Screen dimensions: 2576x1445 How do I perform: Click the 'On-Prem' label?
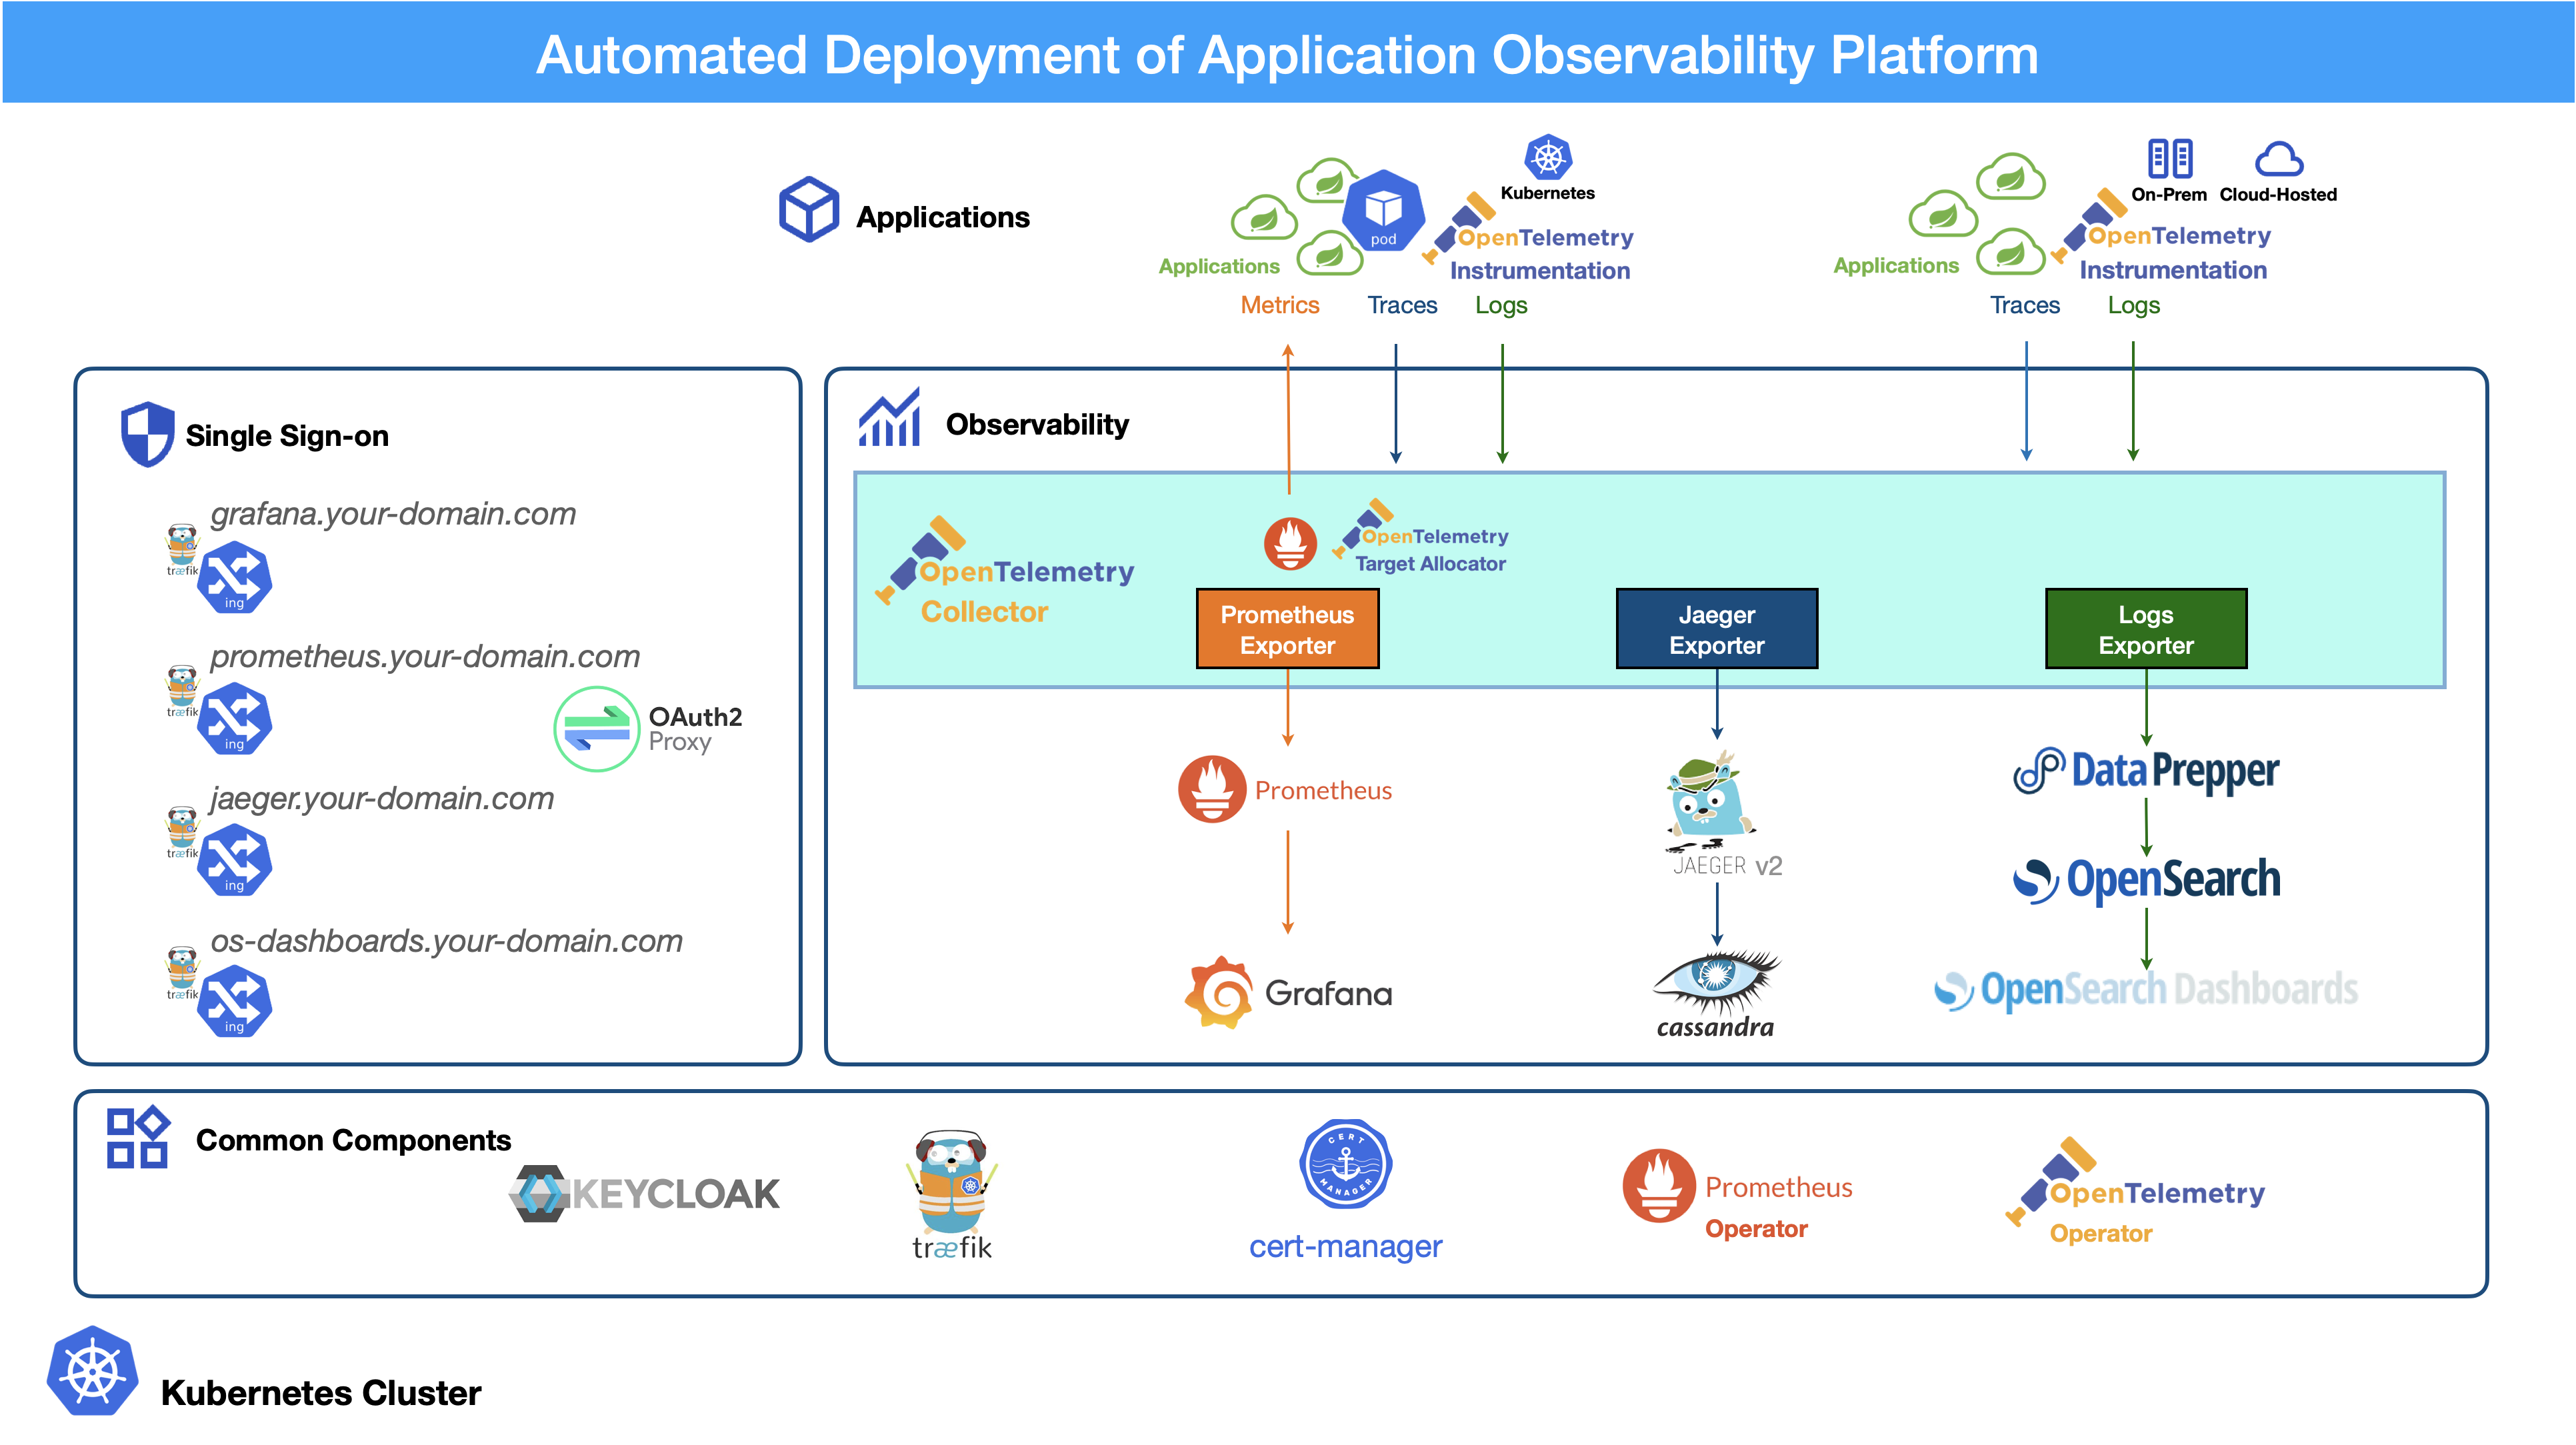click(2169, 195)
